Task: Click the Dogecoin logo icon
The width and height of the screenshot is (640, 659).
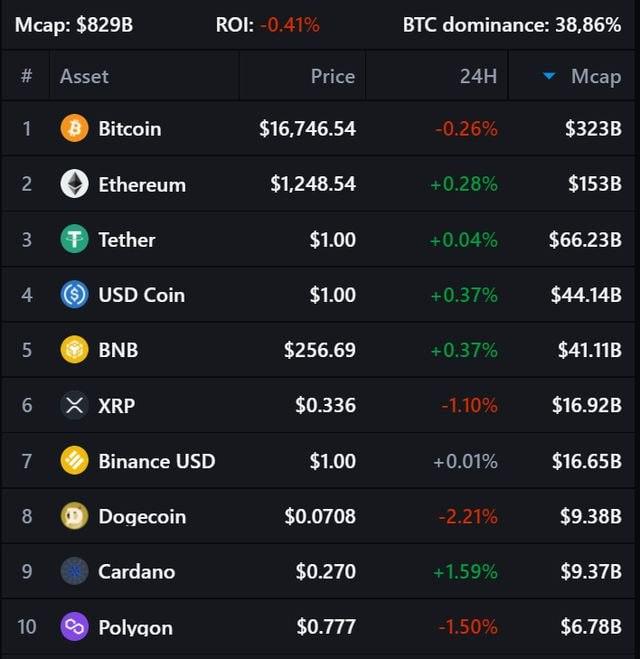Action: pyautogui.click(x=75, y=516)
